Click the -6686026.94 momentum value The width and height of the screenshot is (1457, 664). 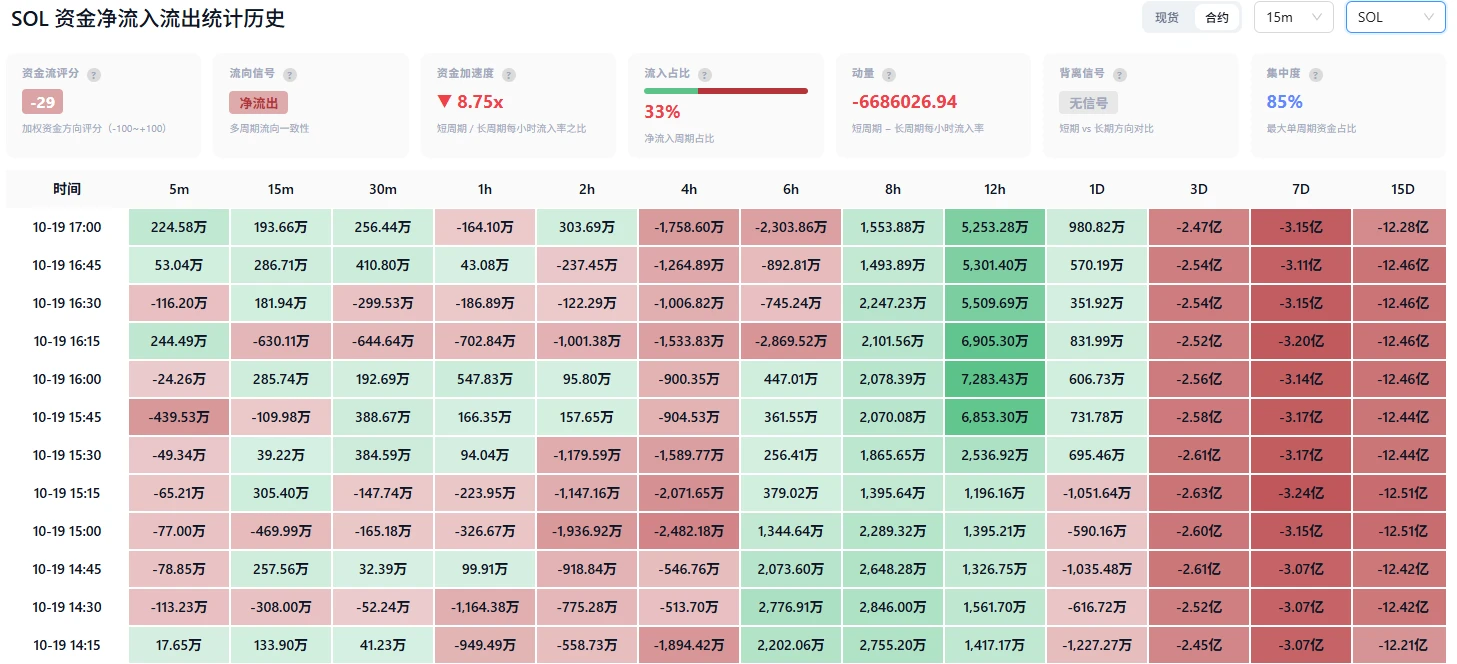[904, 102]
